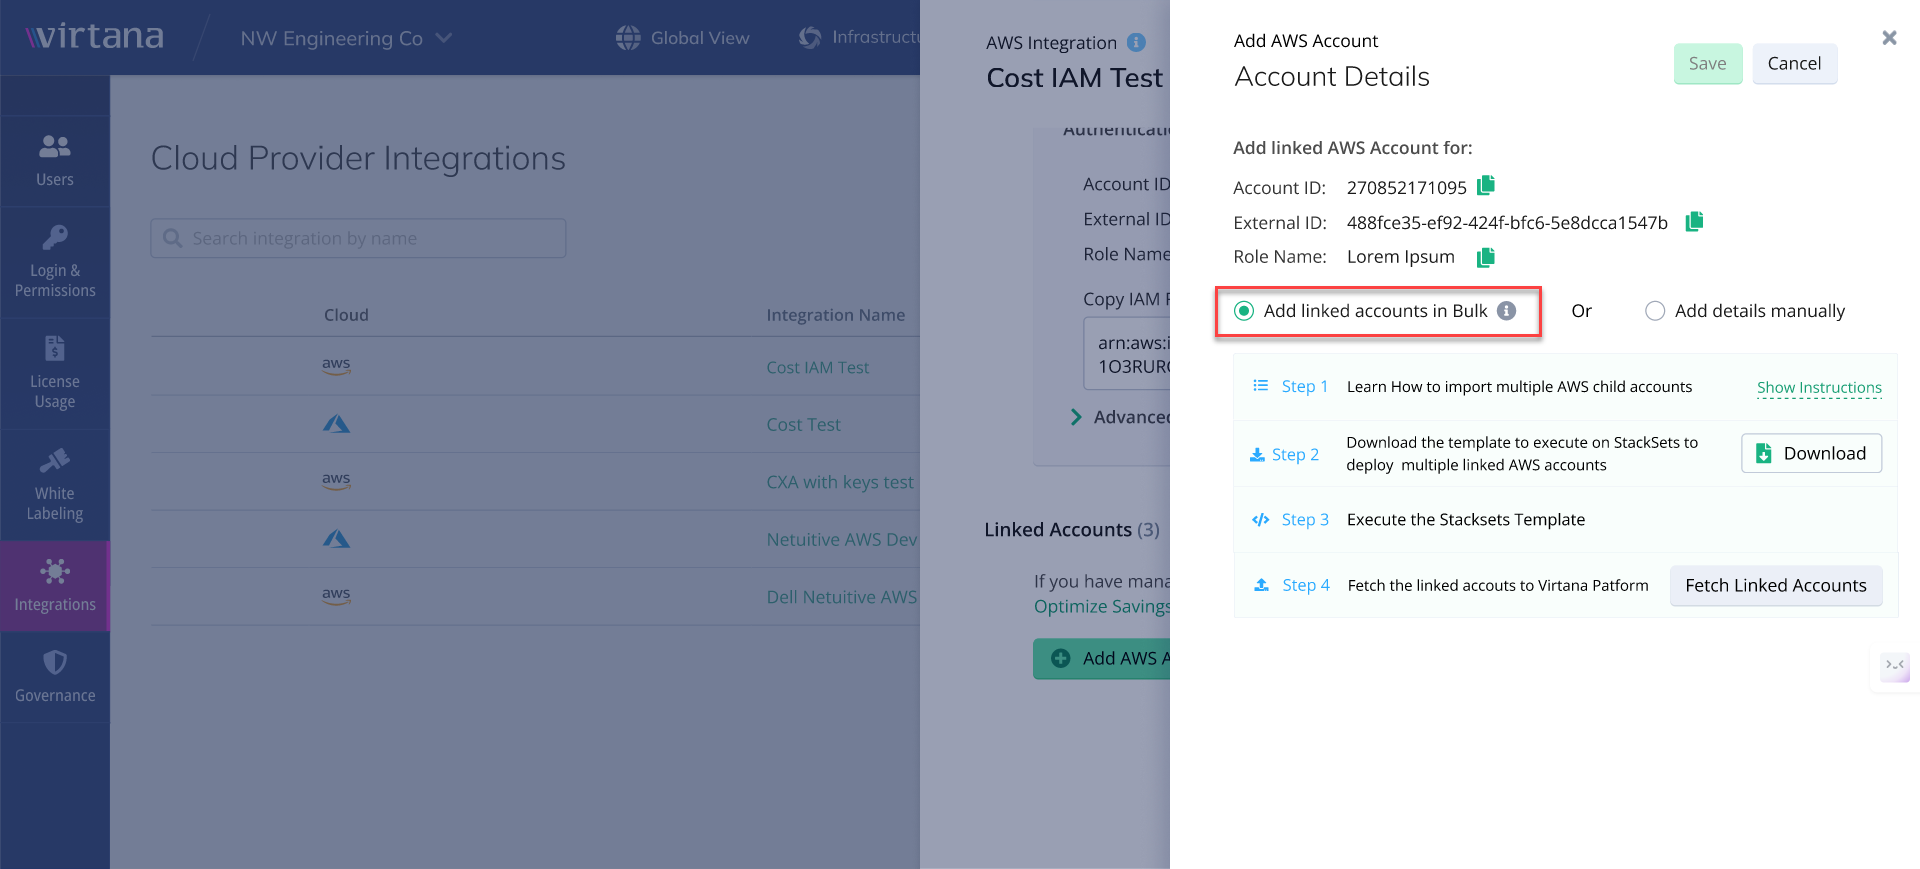Click the Cloud column header
This screenshot has width=1920, height=869.
tap(346, 315)
